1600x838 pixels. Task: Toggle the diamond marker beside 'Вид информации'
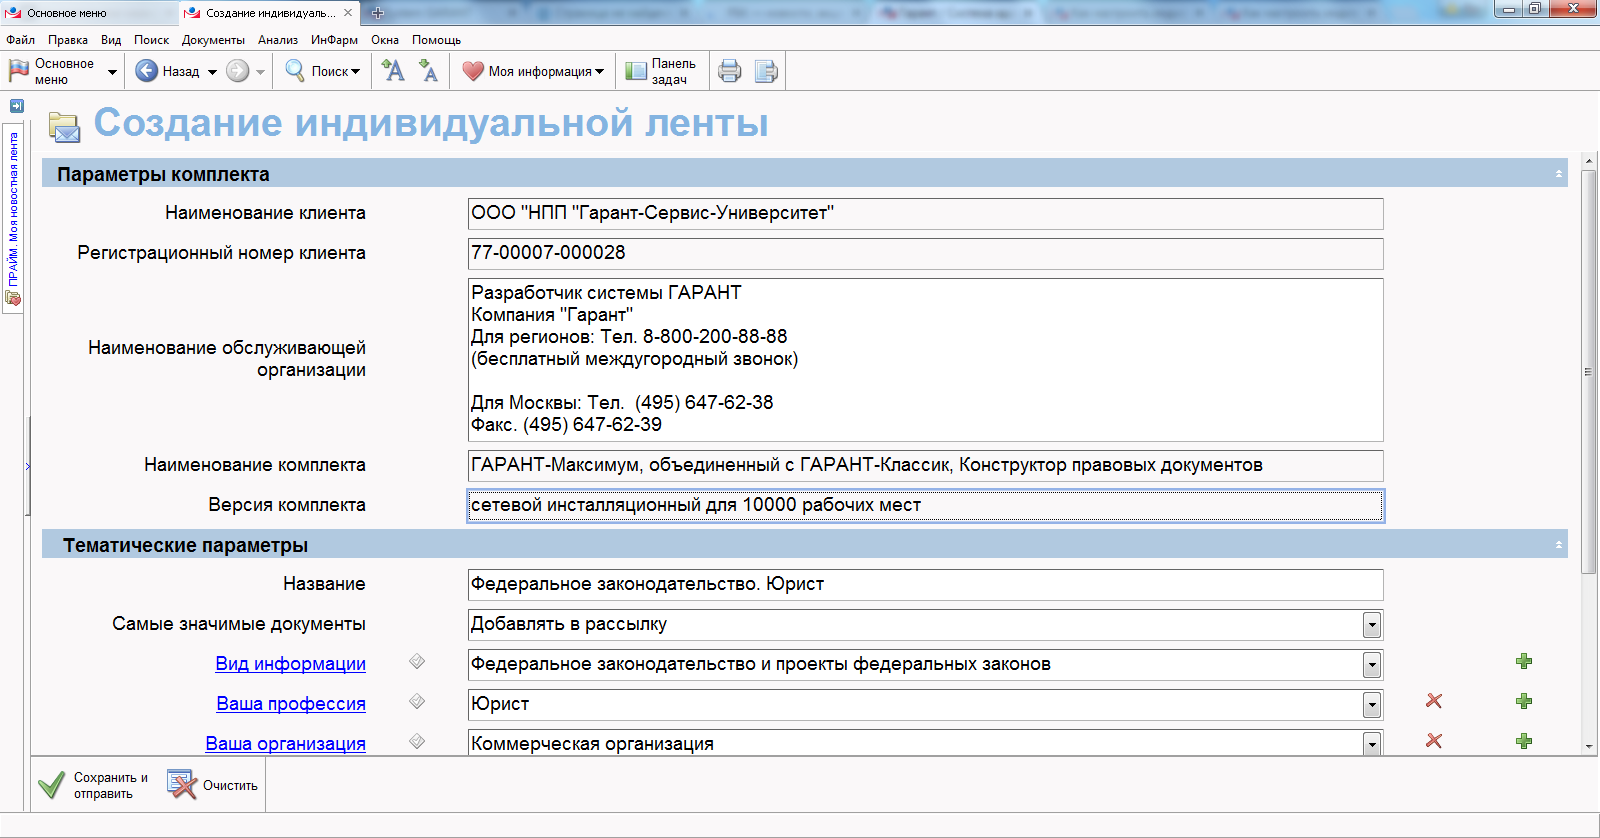tap(417, 661)
